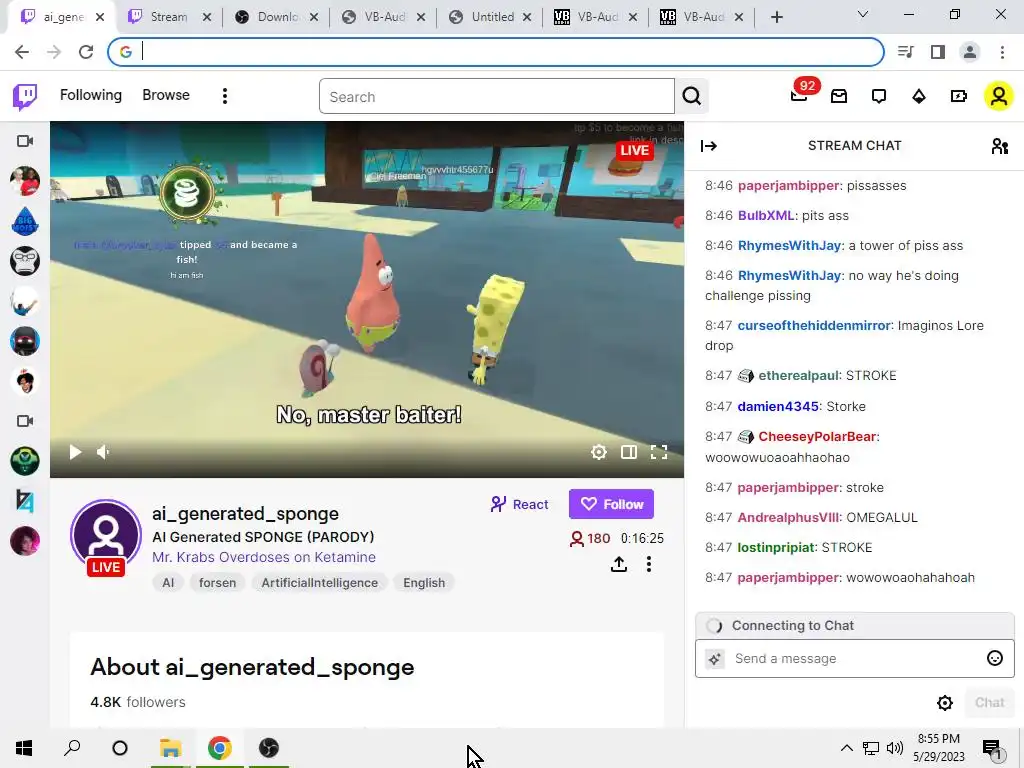The height and width of the screenshot is (768, 1024).
Task: Open the Turbo ad-free icon
Action: [959, 97]
